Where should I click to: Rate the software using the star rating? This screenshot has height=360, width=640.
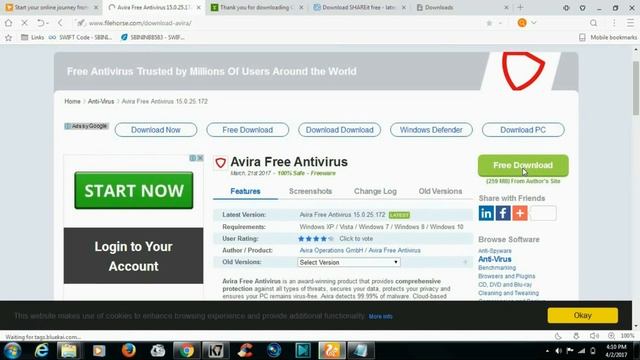point(316,239)
